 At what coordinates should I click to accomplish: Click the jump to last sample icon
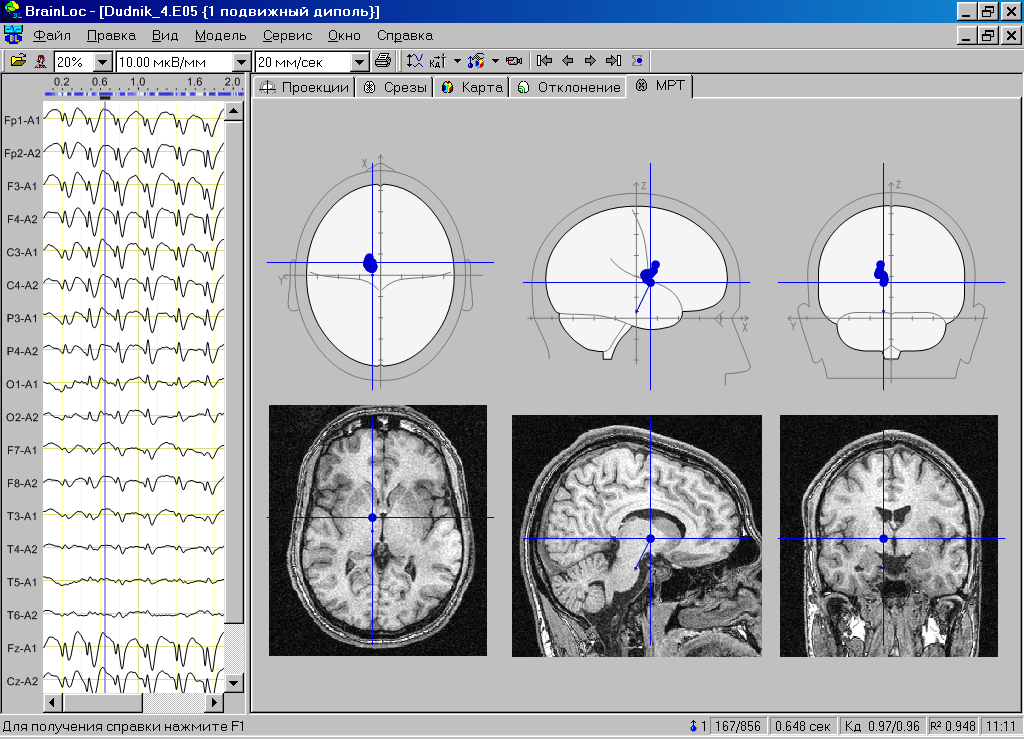click(613, 61)
